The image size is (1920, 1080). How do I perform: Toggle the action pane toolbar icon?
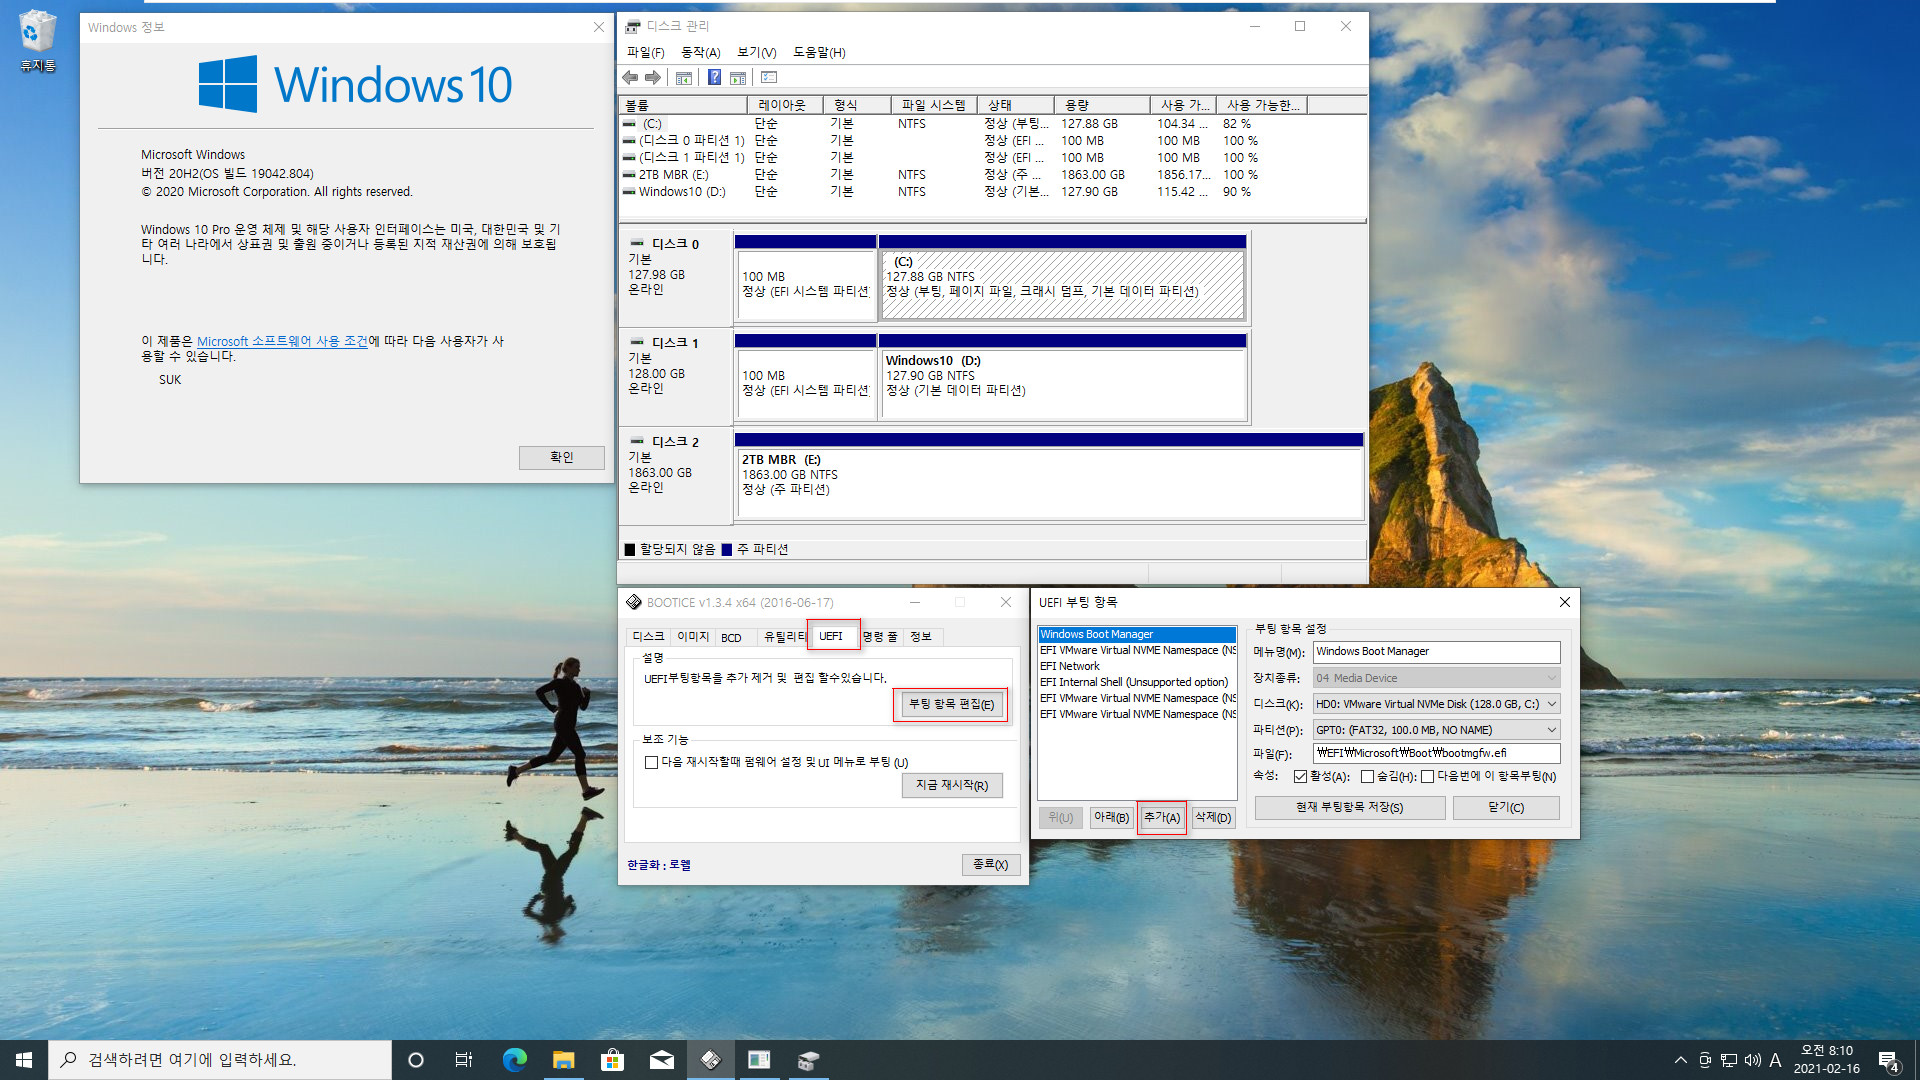738,78
